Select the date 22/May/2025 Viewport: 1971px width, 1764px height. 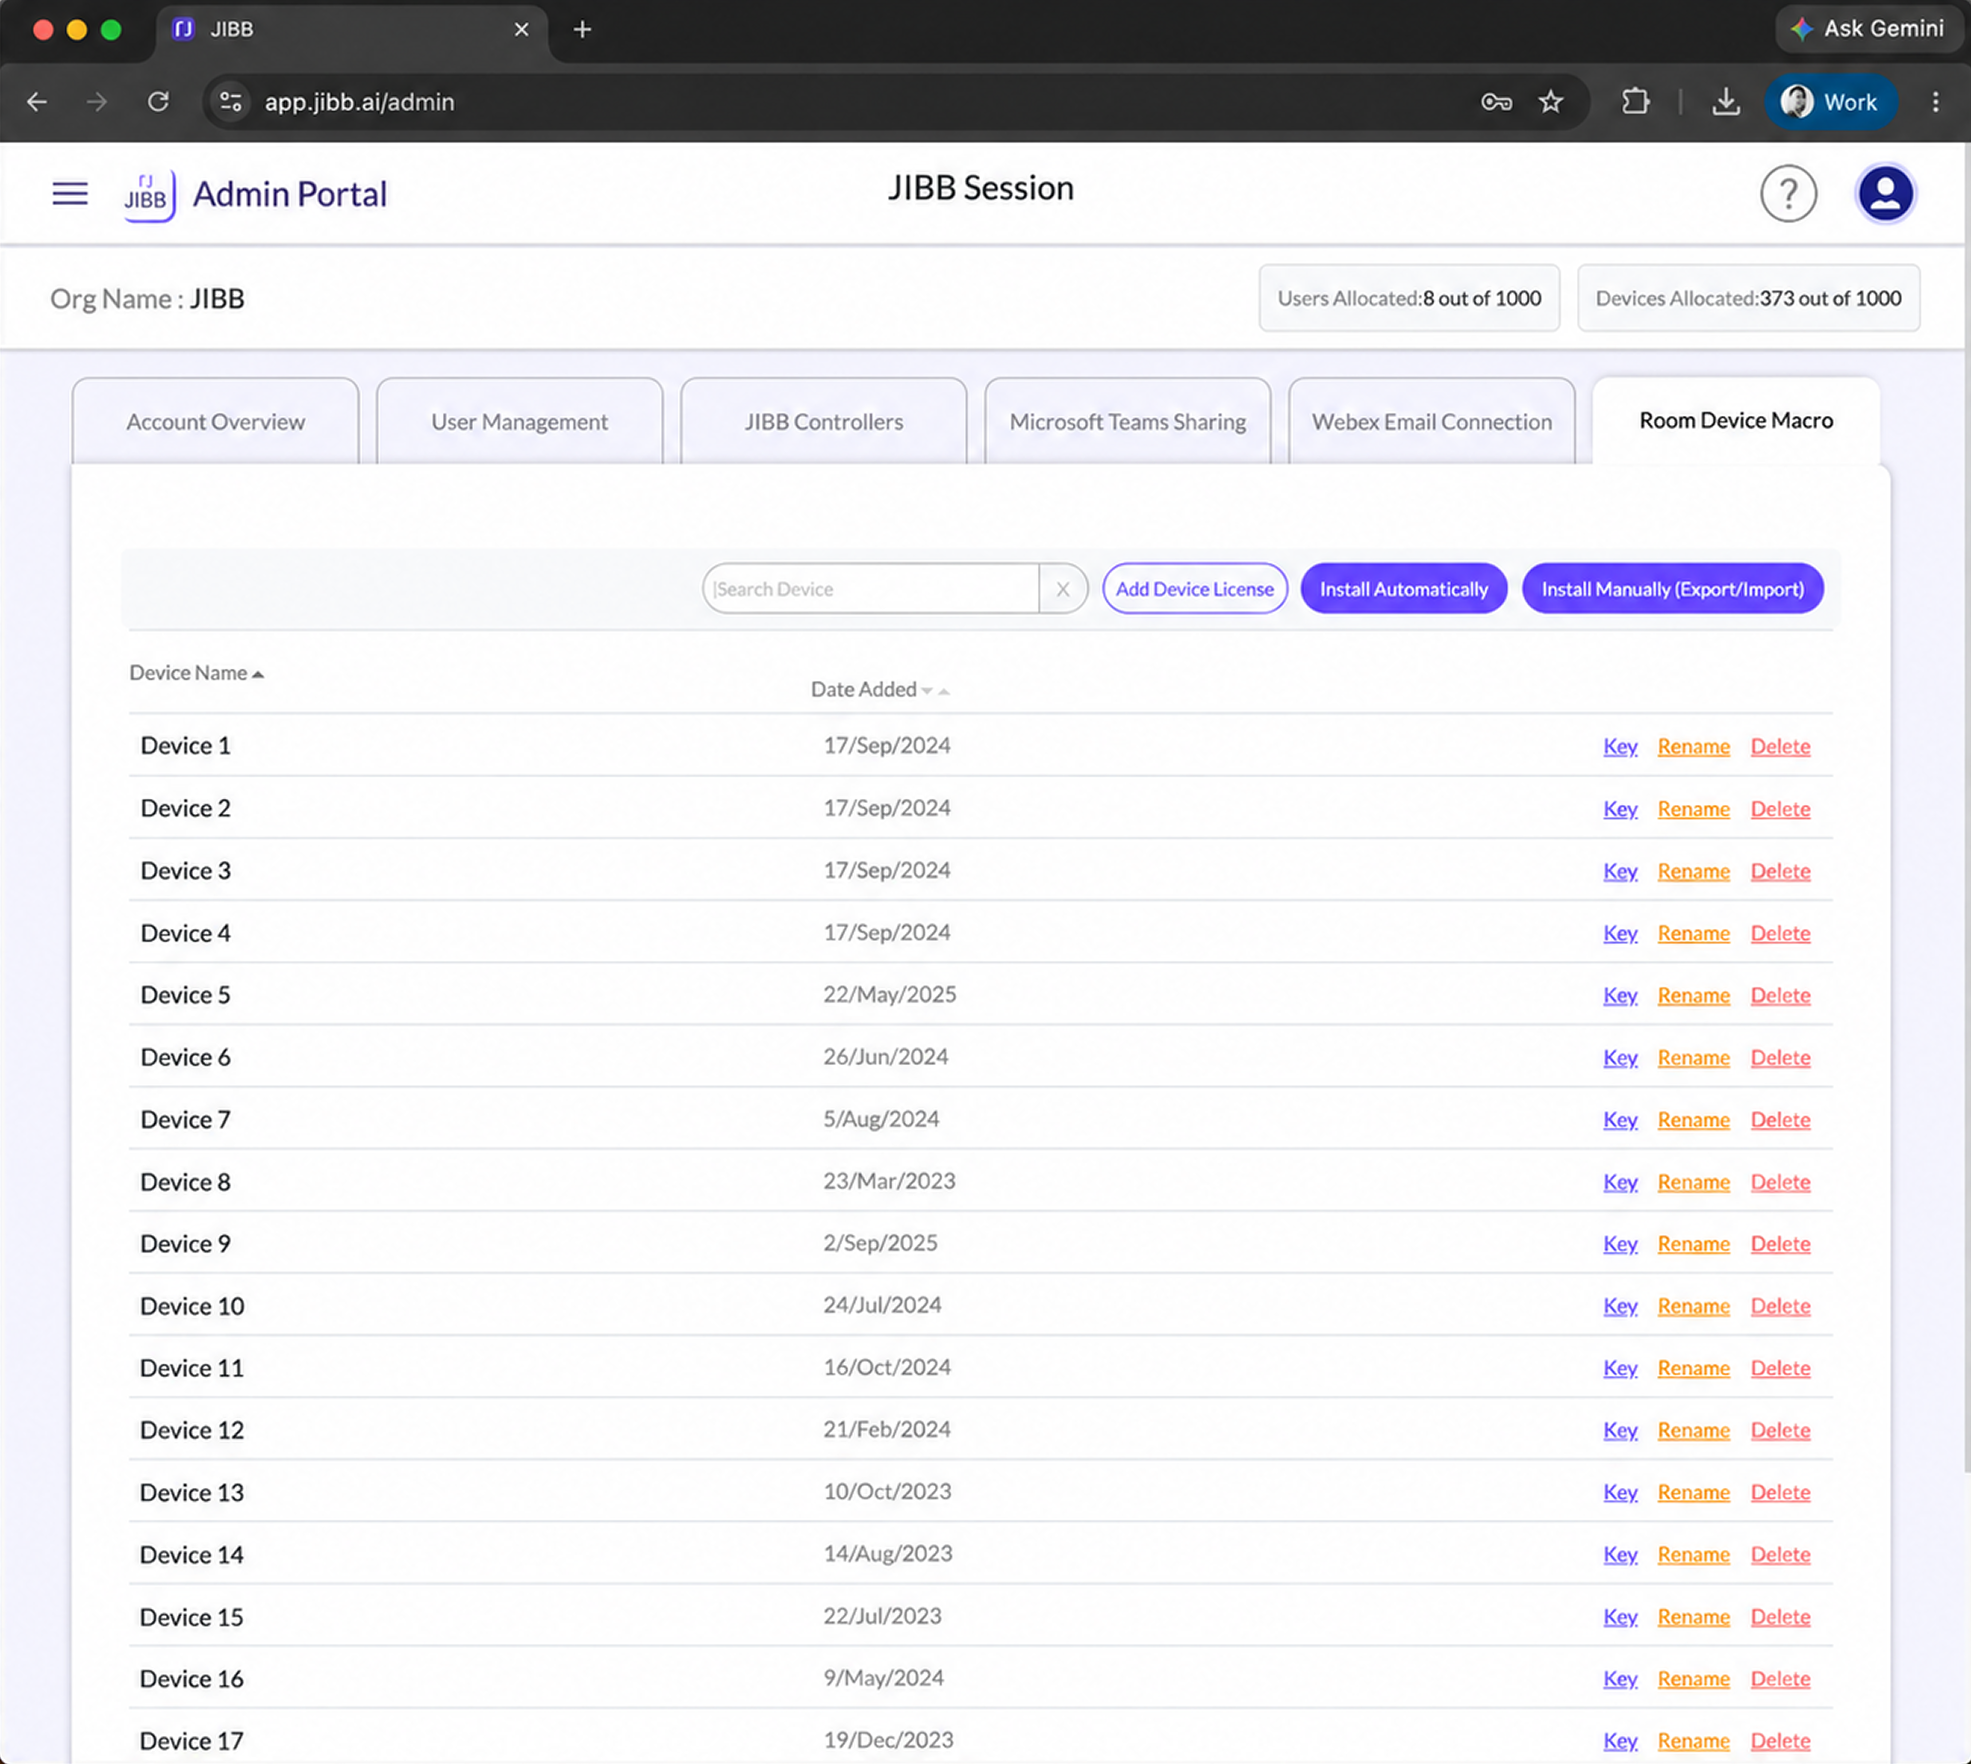889,994
